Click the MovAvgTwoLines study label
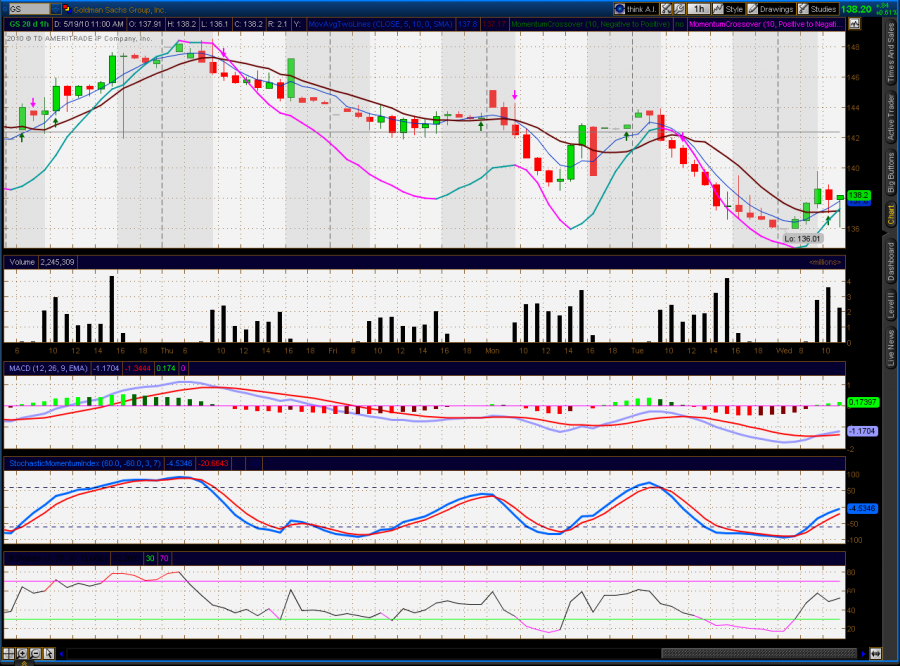The image size is (900, 666). tap(380, 24)
